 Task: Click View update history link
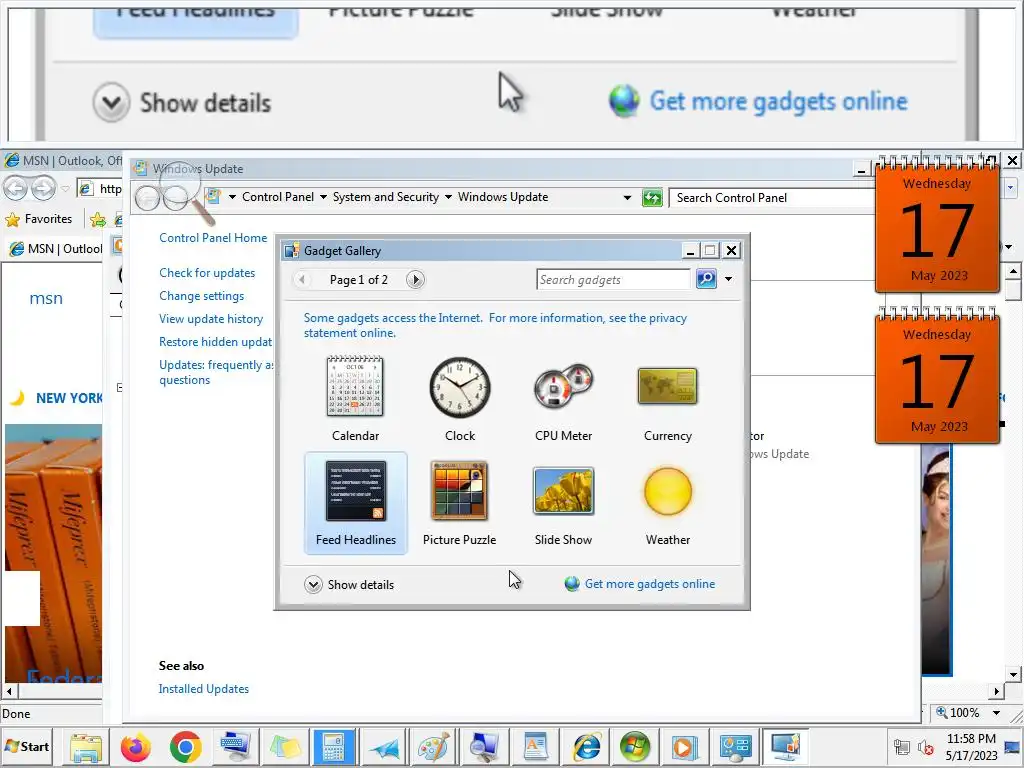[211, 319]
